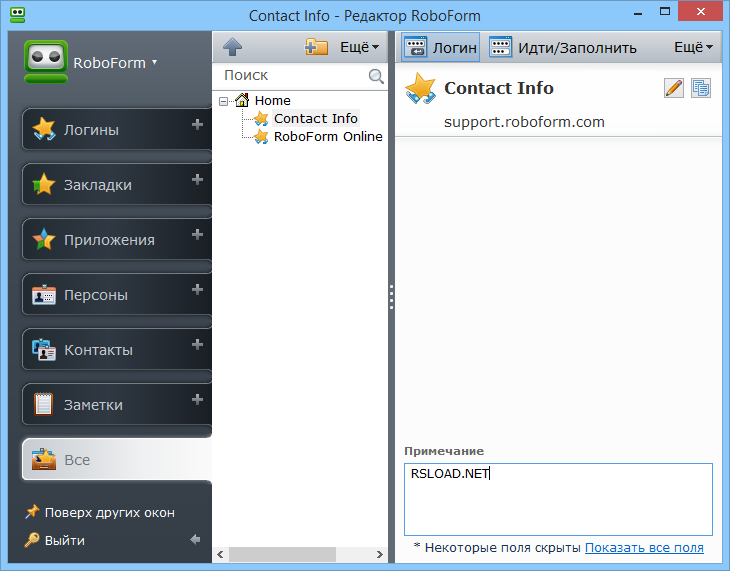The image size is (730, 571).
Task: Click the Идти/Заполнить toolbar button
Action: click(563, 48)
